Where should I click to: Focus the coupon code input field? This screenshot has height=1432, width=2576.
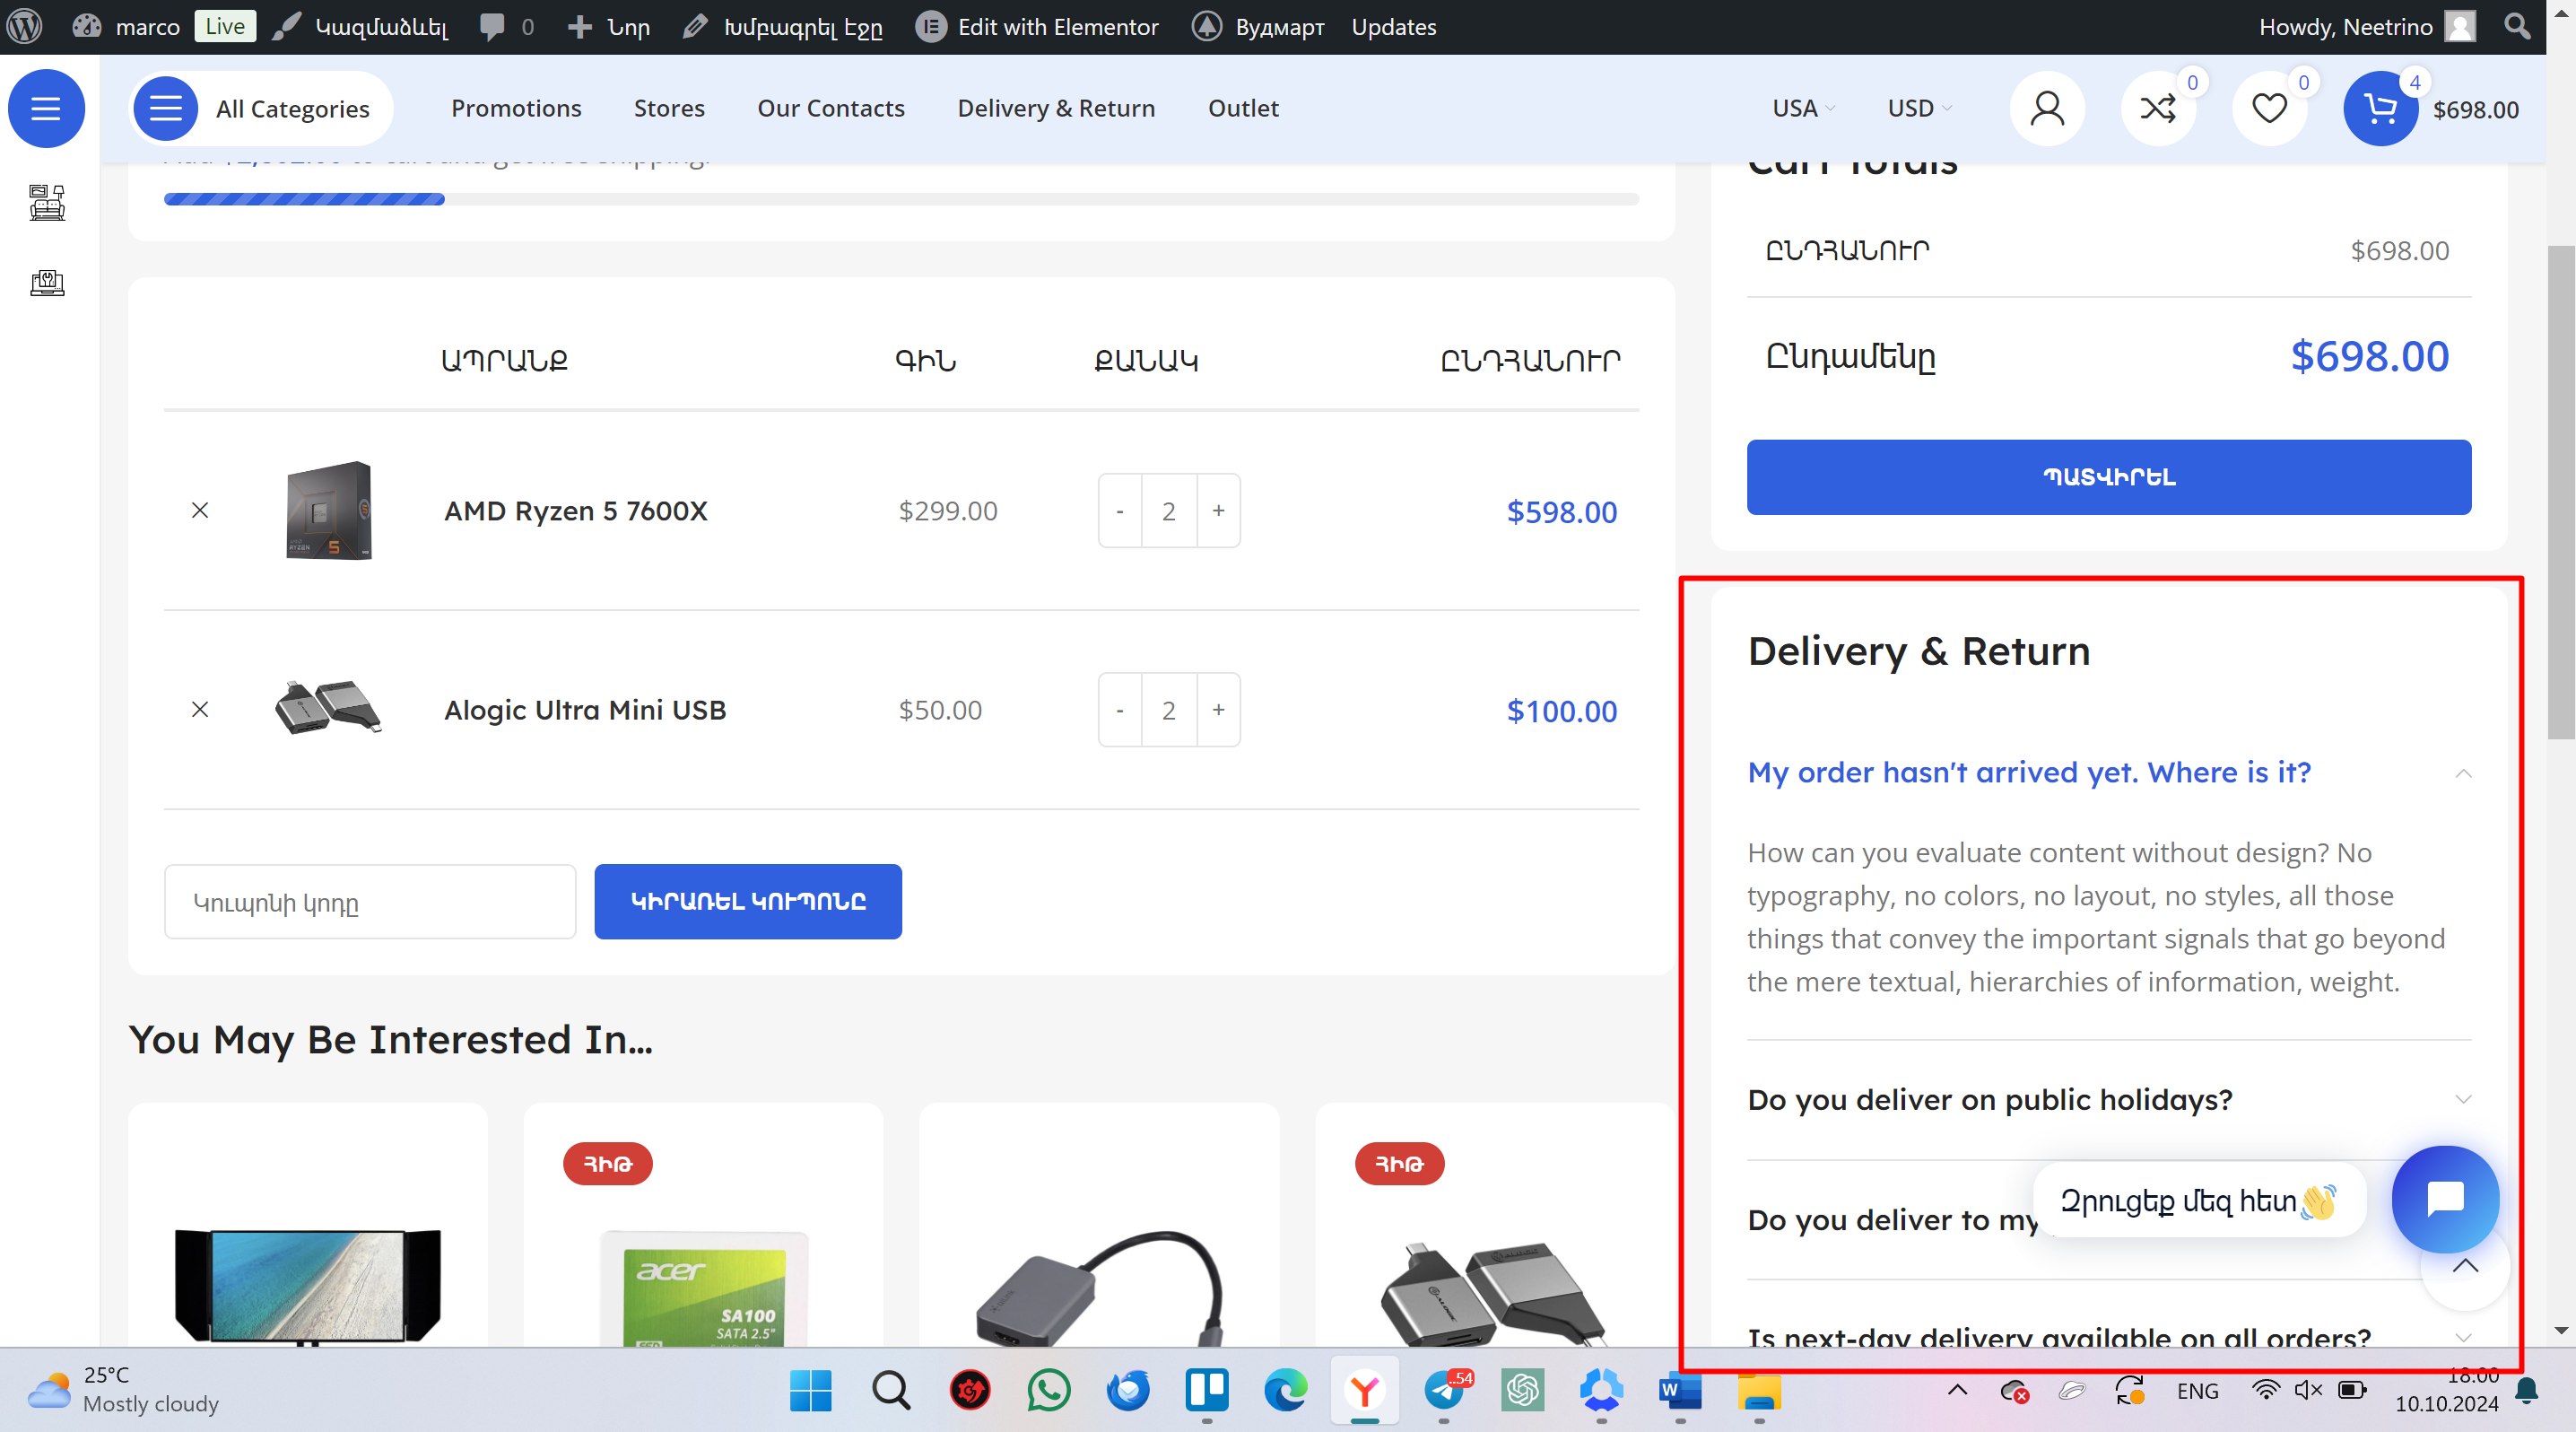[370, 901]
